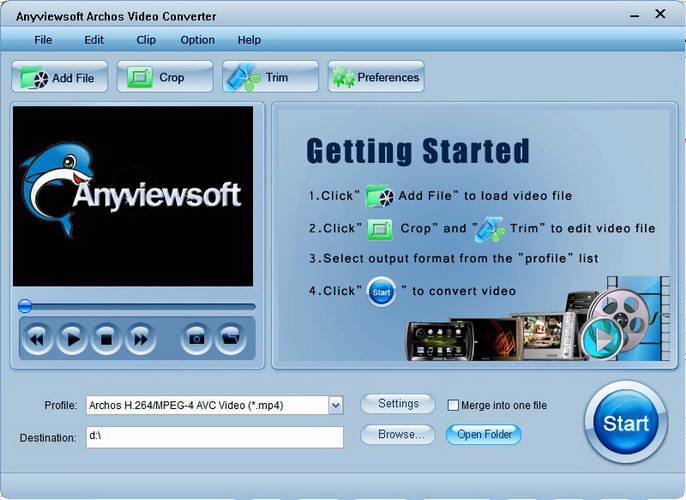Fast forward the video preview
Screen dimensions: 686x500
[x=140, y=339]
